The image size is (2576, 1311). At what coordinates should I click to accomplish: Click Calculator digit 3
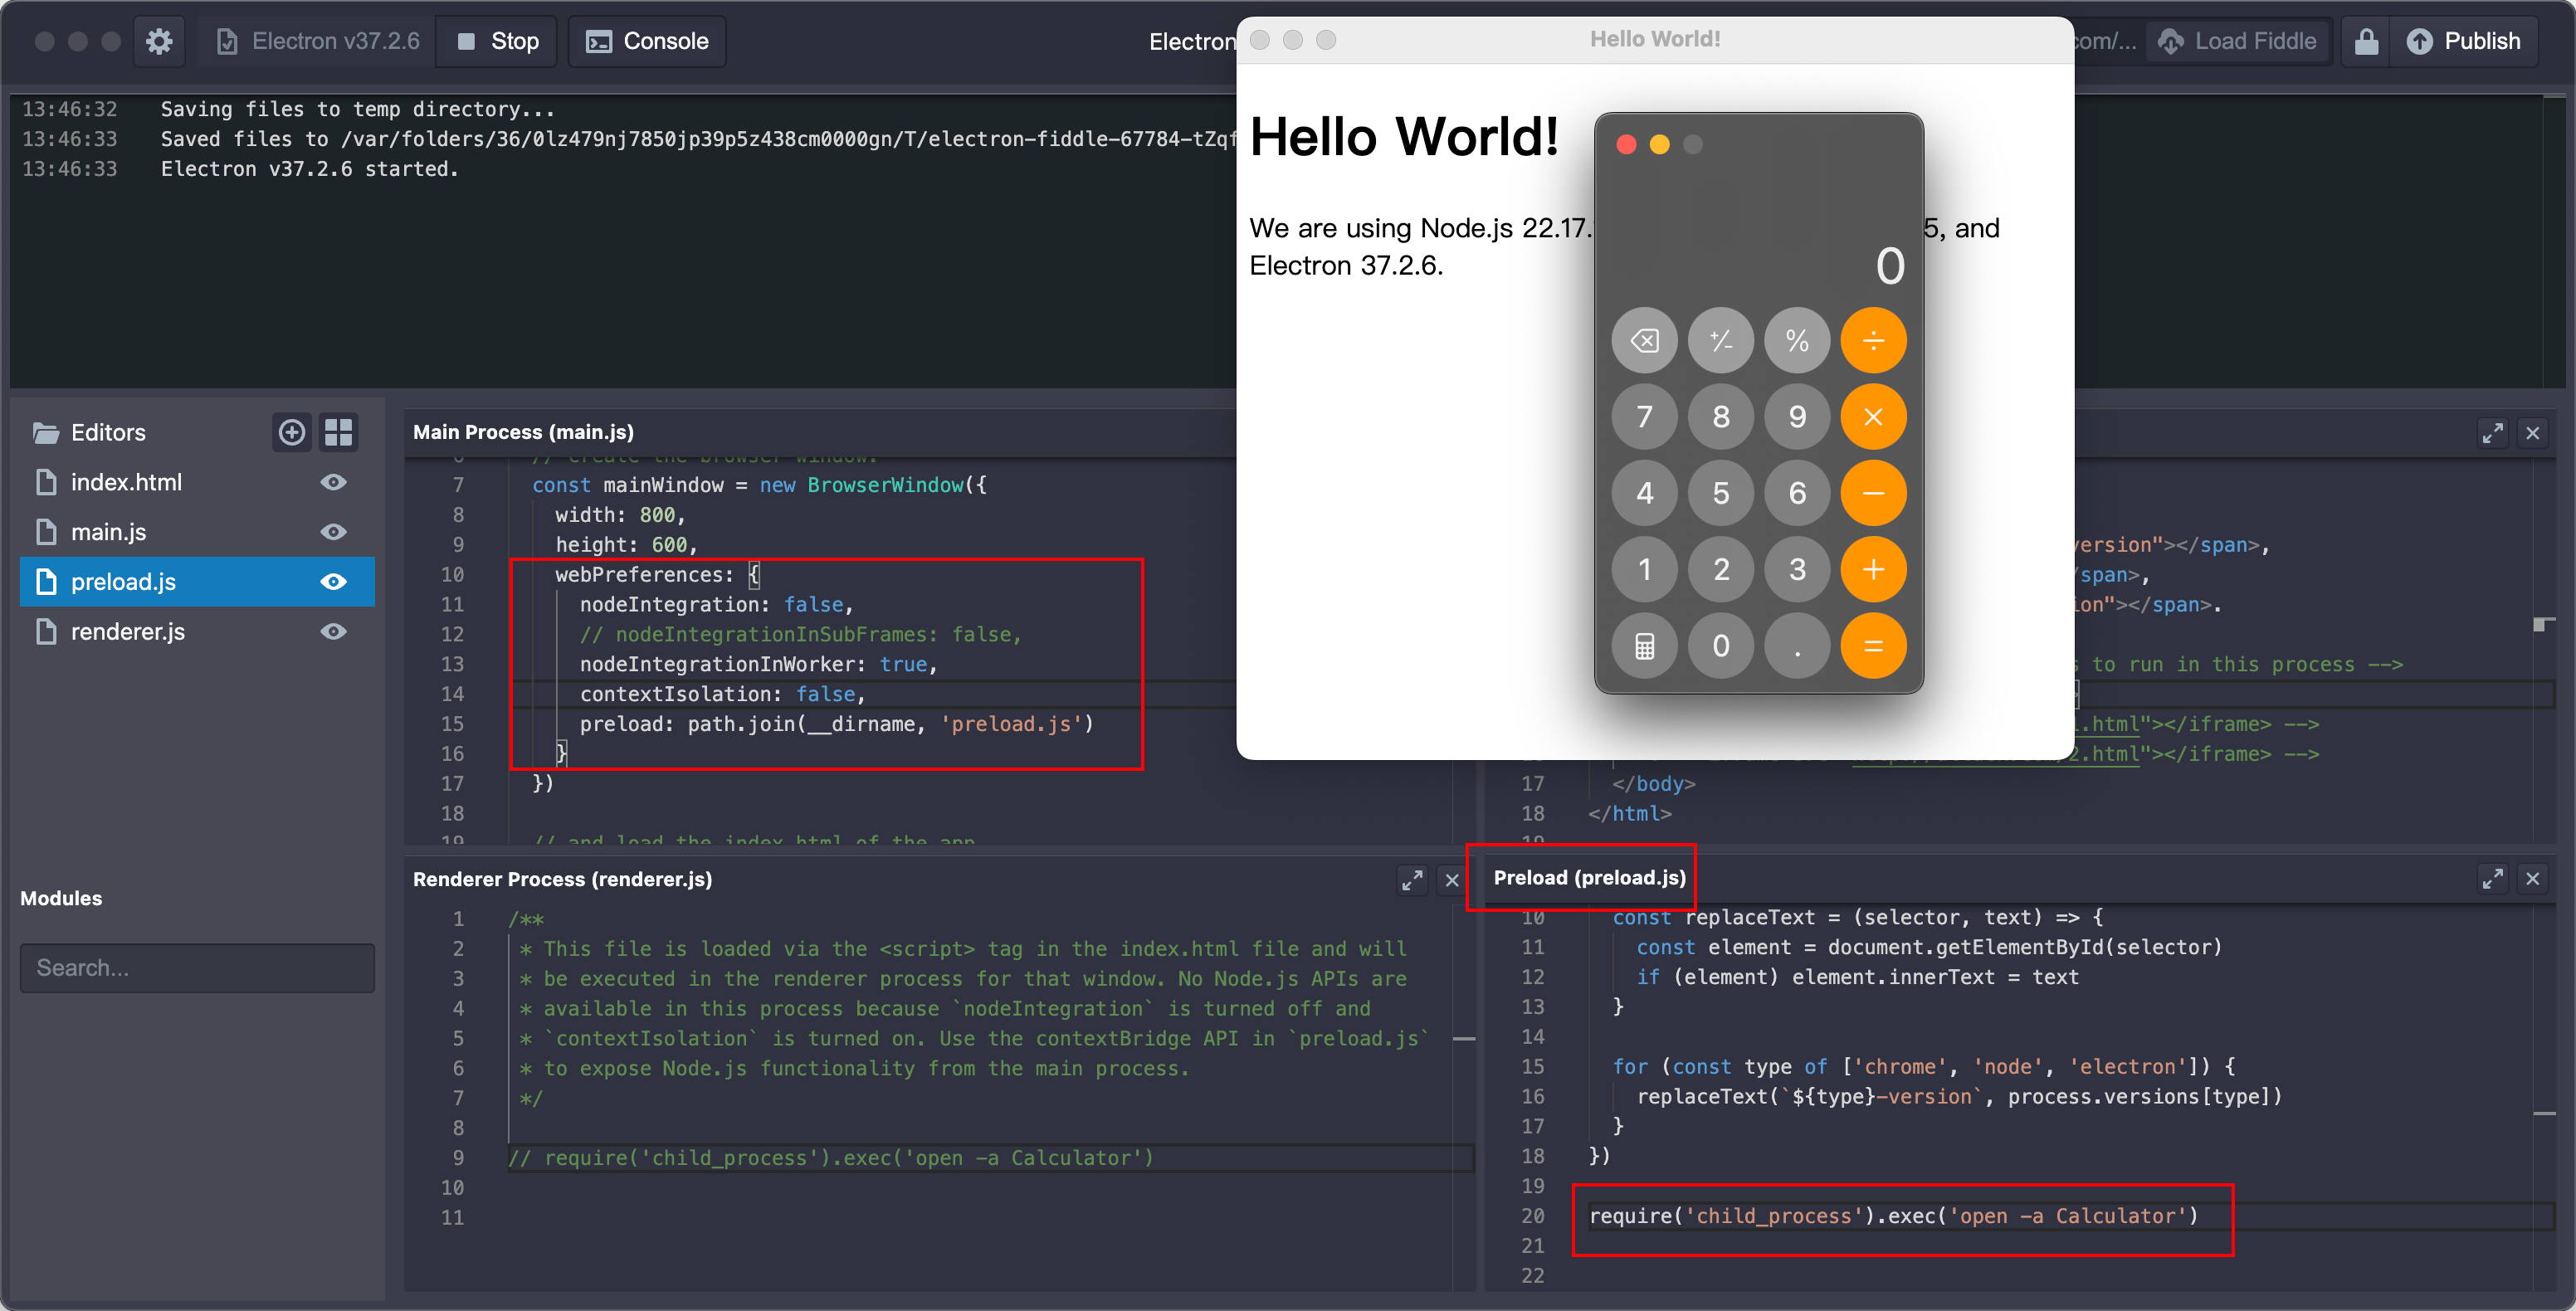(1797, 570)
